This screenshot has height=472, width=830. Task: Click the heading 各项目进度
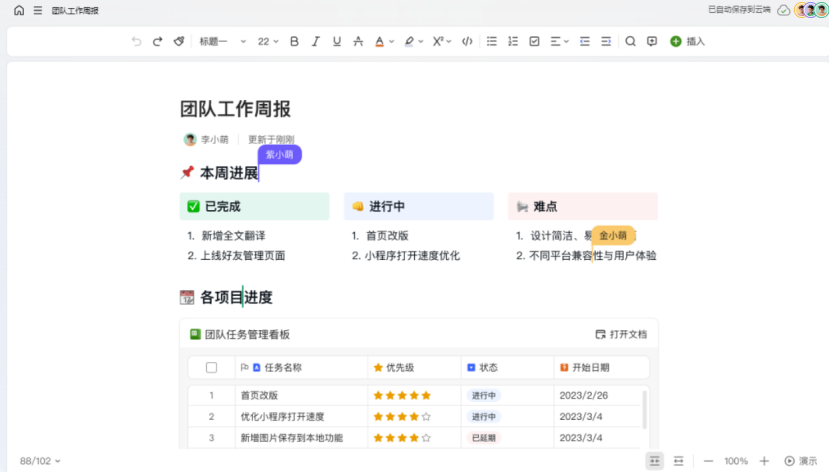pyautogui.click(x=236, y=297)
